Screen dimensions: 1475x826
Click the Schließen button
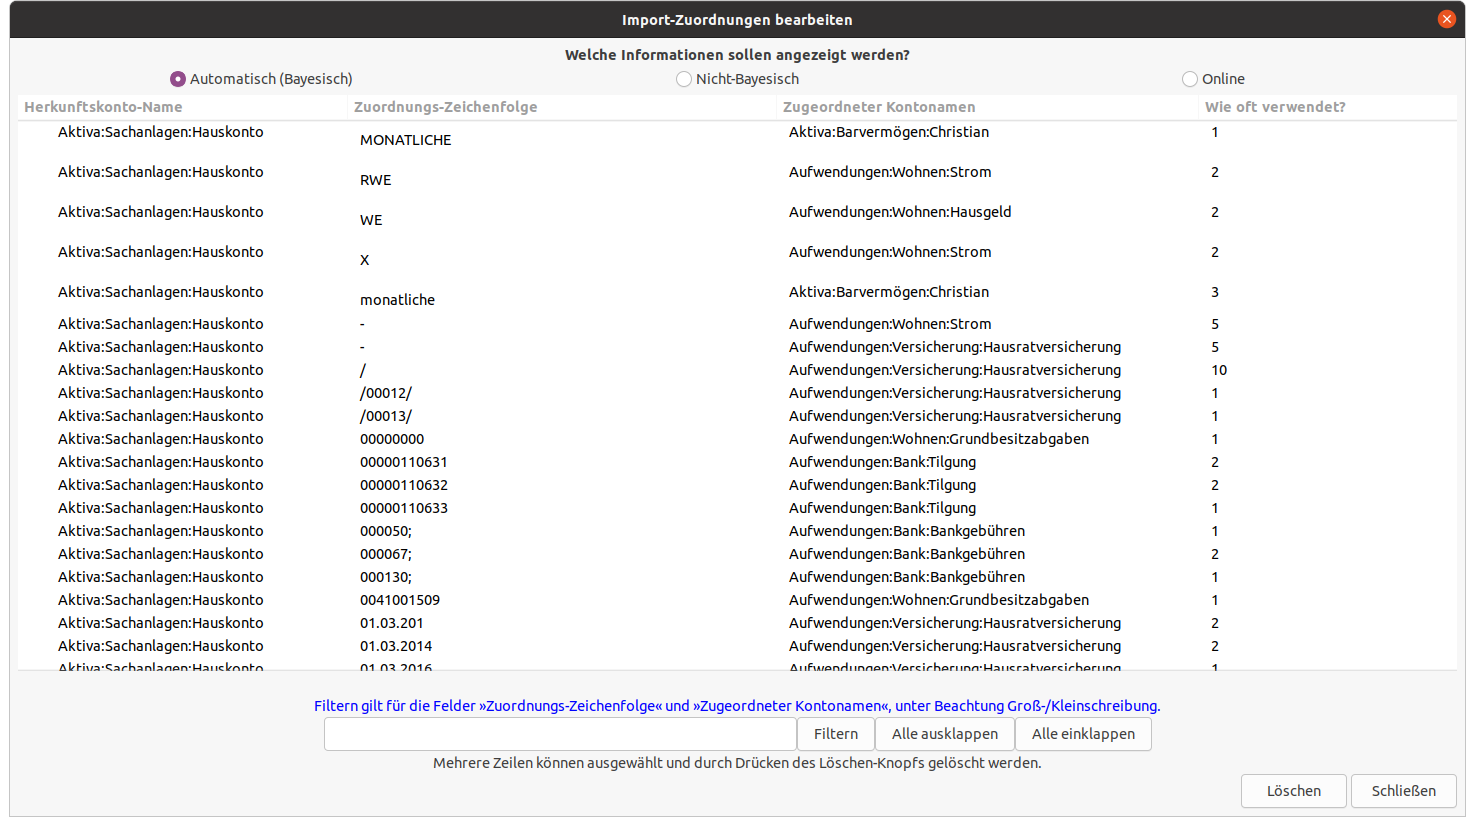coord(1403,791)
